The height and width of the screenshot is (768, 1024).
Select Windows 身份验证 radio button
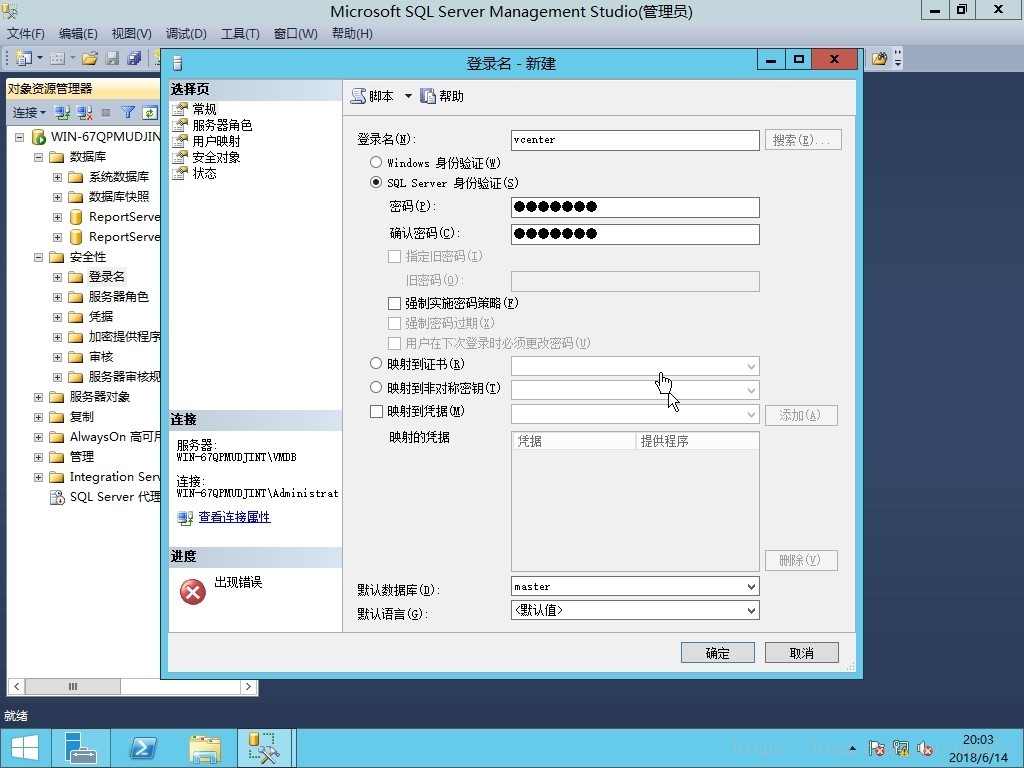click(x=376, y=162)
